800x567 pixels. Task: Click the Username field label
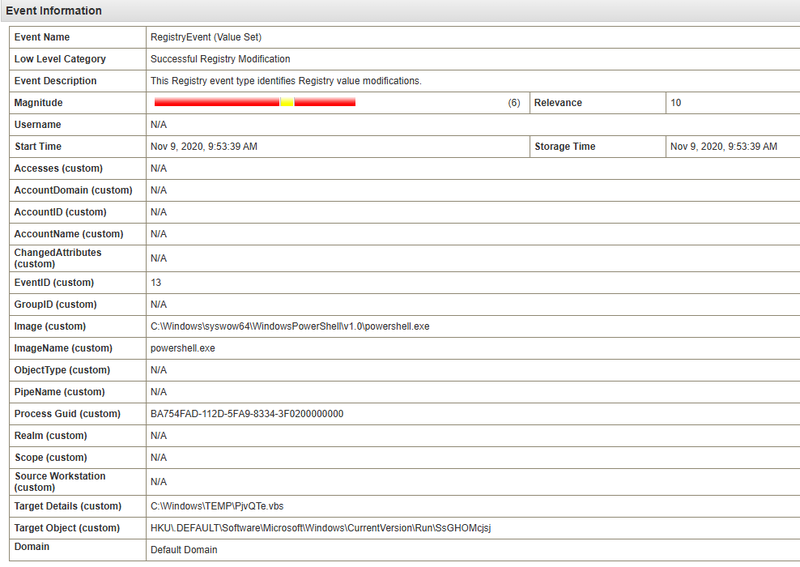[x=38, y=125]
